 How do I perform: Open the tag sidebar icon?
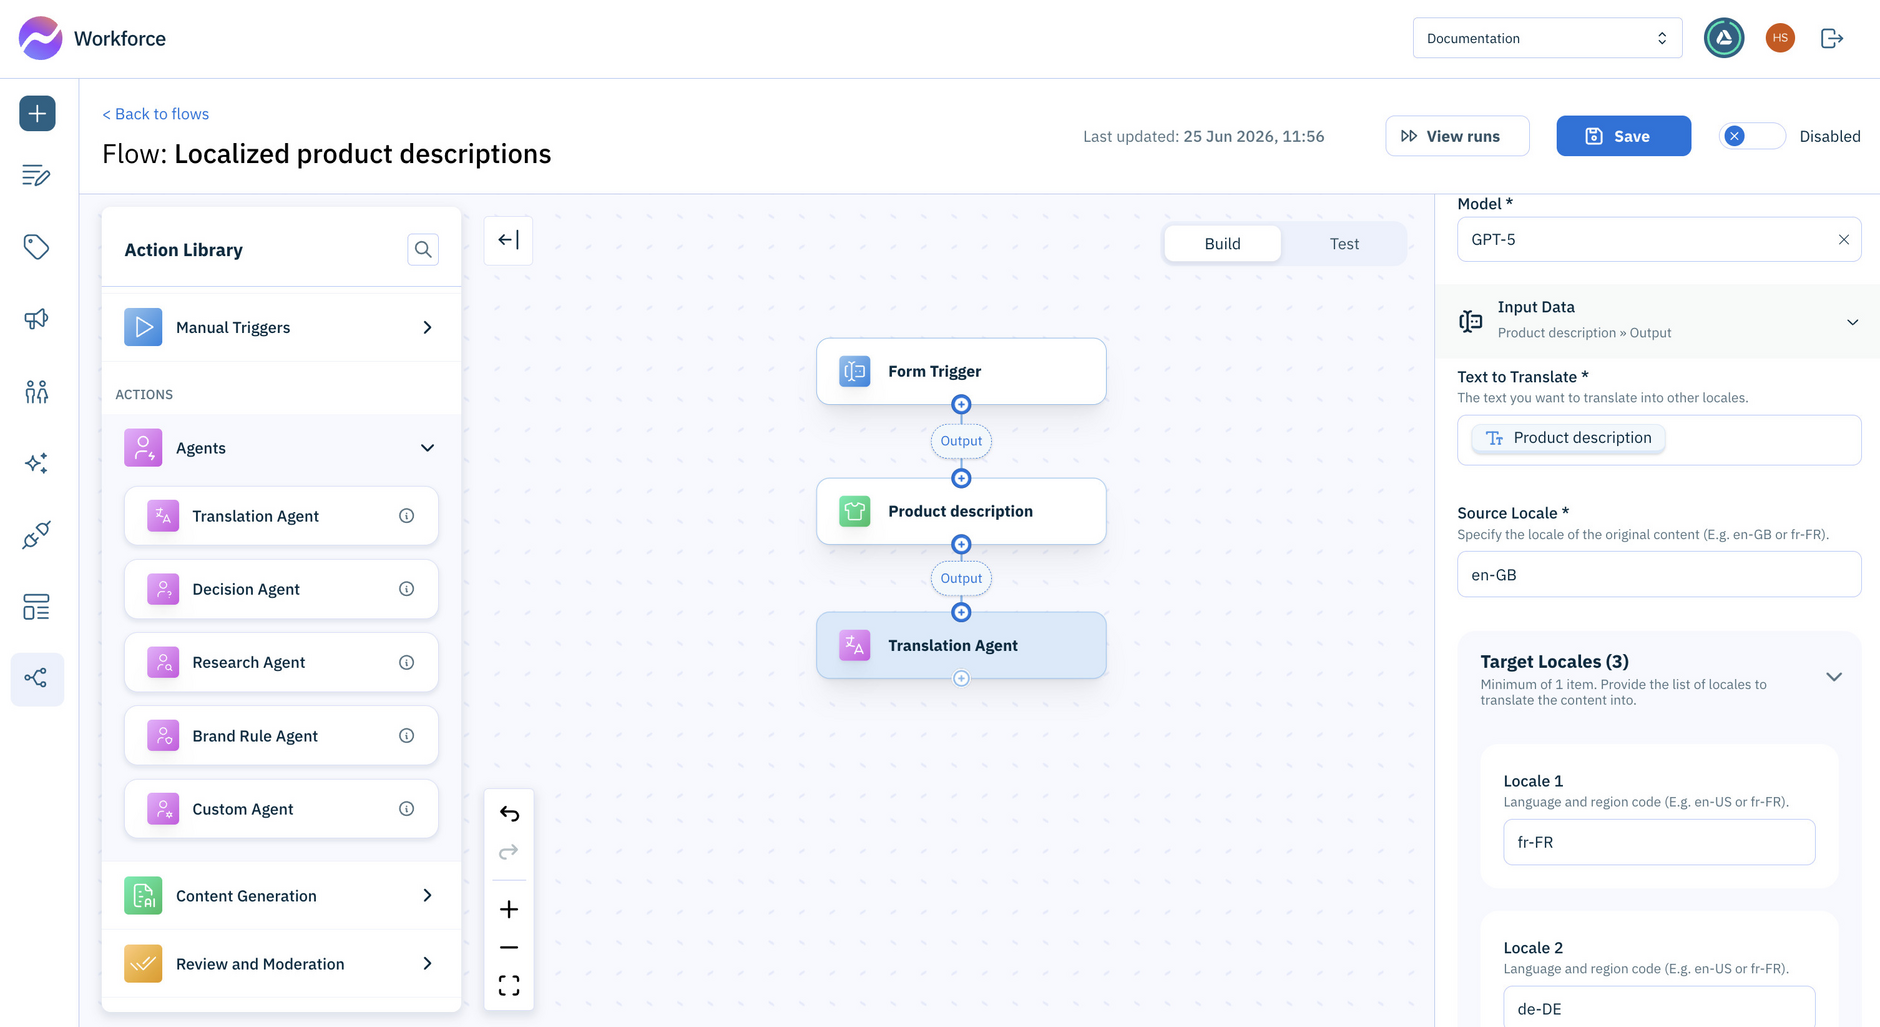37,247
